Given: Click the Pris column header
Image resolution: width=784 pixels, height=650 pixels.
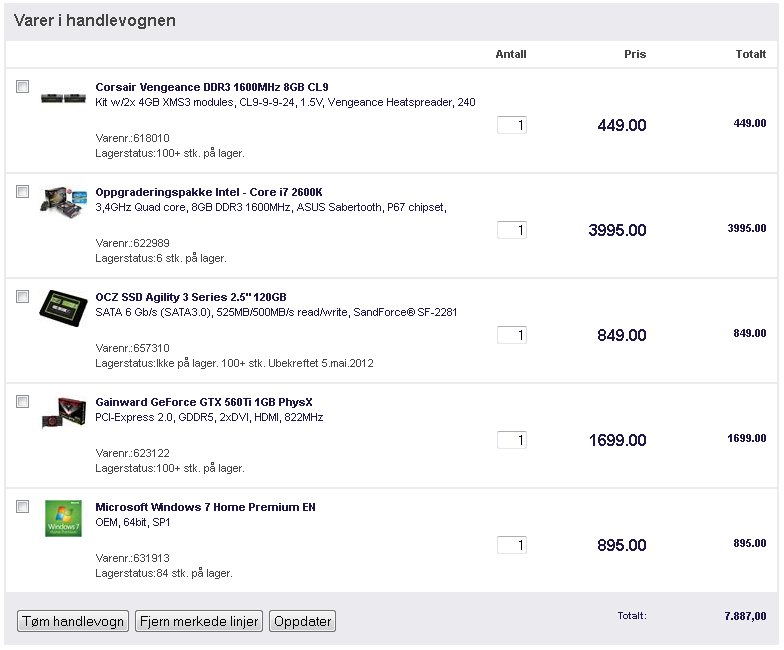Looking at the screenshot, I should pyautogui.click(x=635, y=54).
